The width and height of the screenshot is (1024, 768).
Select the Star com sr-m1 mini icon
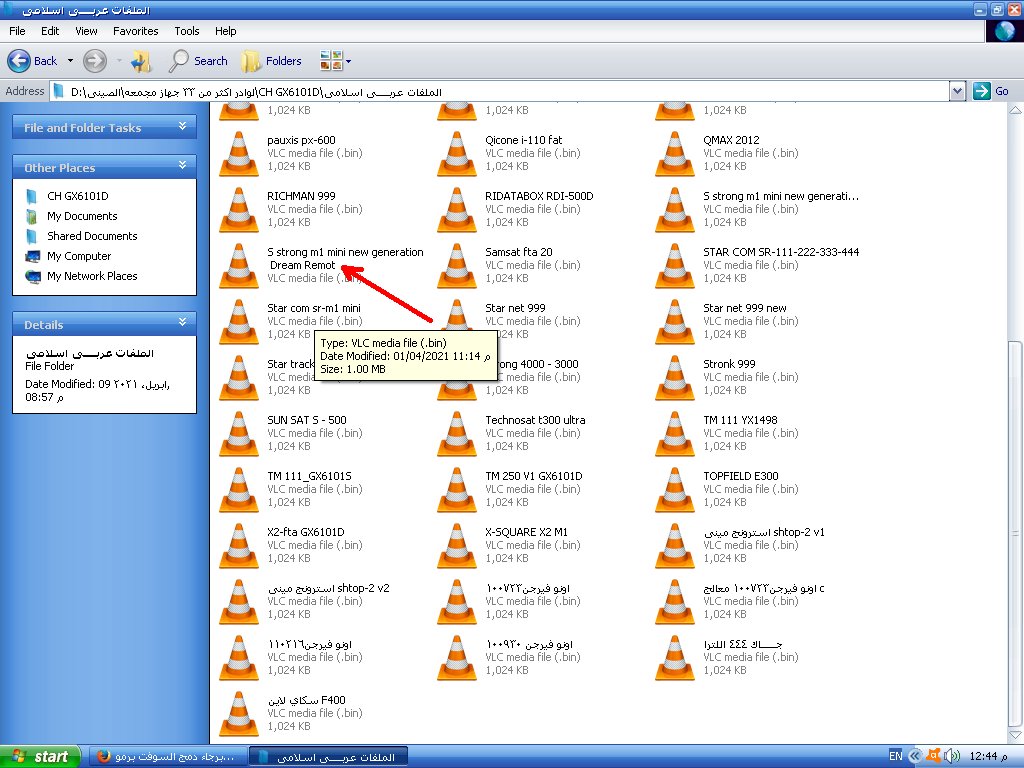(239, 322)
